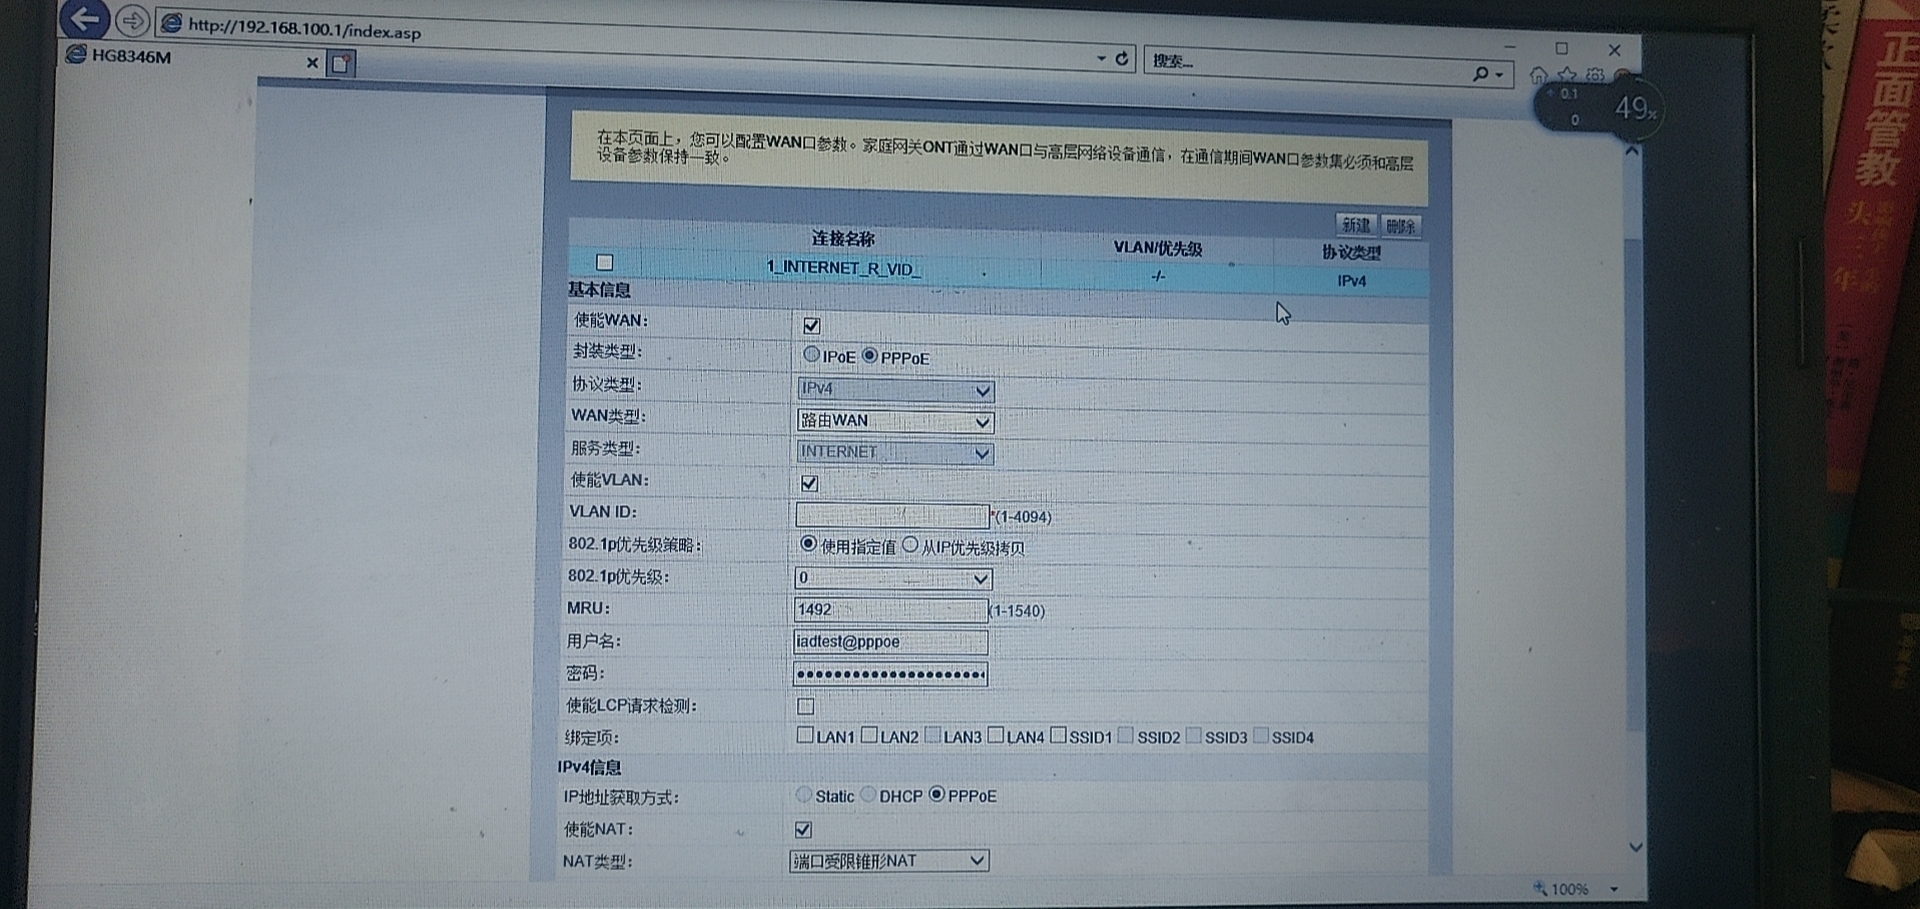Image resolution: width=1920 pixels, height=909 pixels.
Task: Select the IPoE encapsulation radio
Action: (x=811, y=355)
